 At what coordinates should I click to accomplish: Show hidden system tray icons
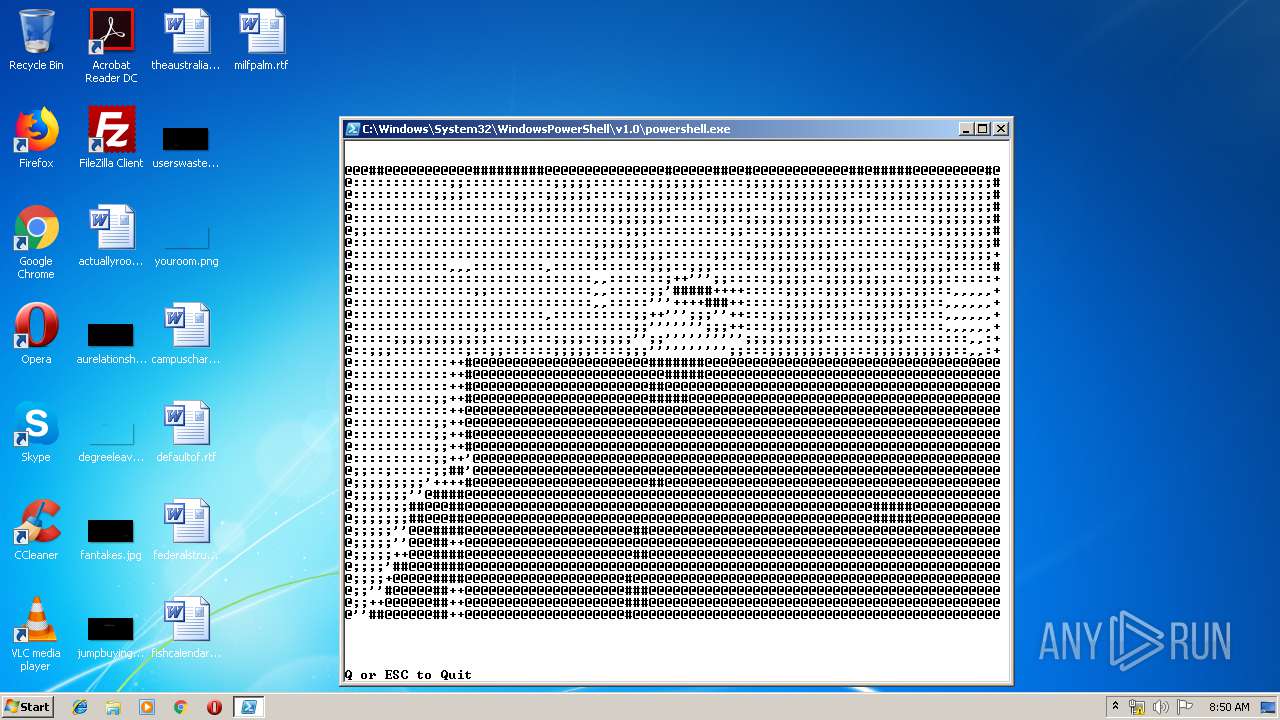pos(1115,707)
